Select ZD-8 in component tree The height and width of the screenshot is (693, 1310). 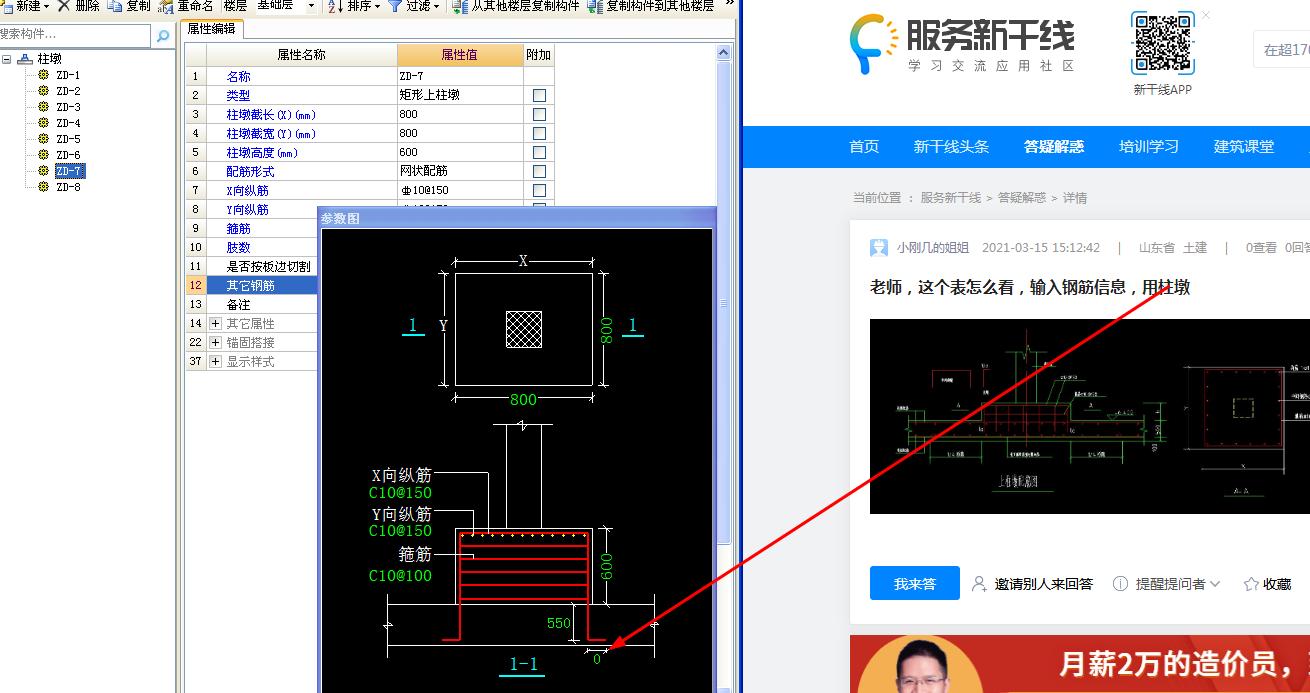[x=68, y=187]
